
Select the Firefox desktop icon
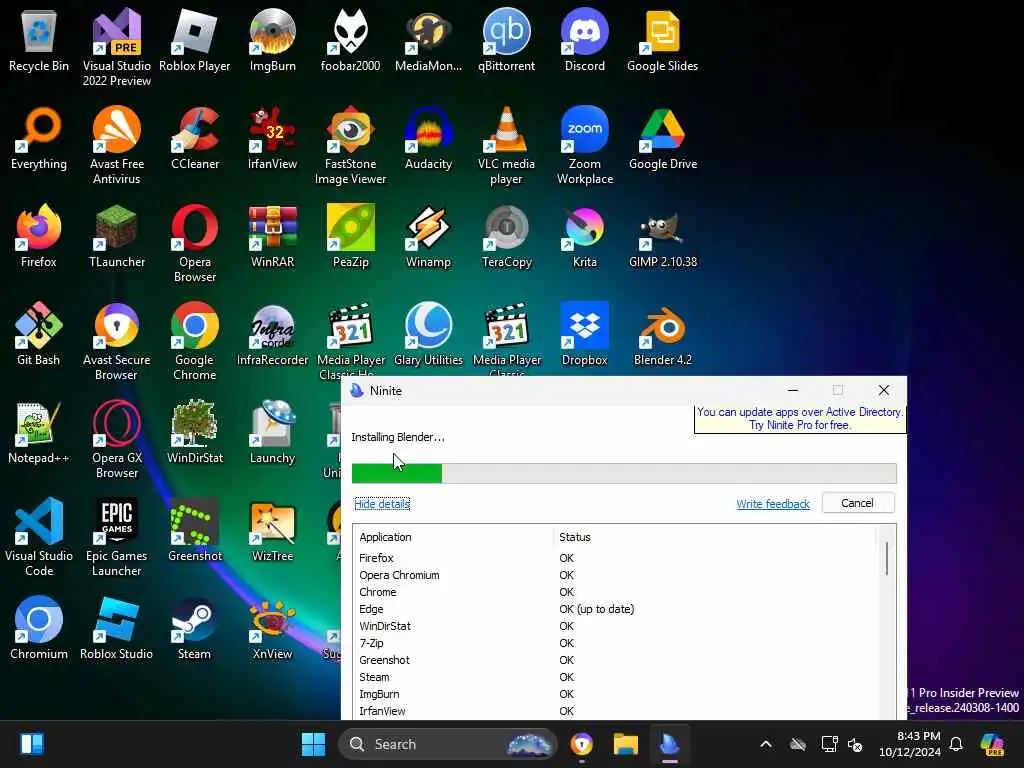click(39, 236)
